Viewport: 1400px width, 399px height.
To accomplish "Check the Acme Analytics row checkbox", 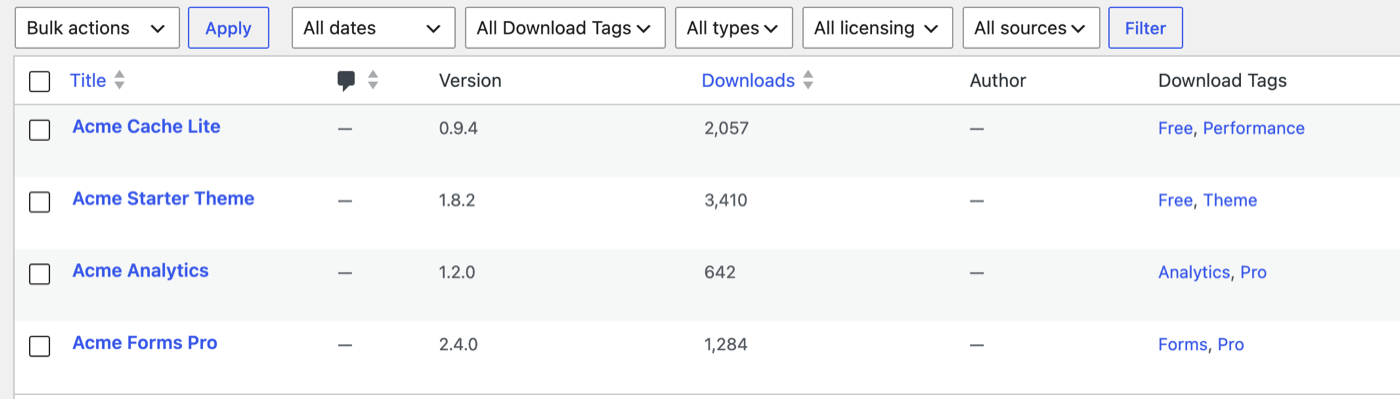I will [x=39, y=274].
